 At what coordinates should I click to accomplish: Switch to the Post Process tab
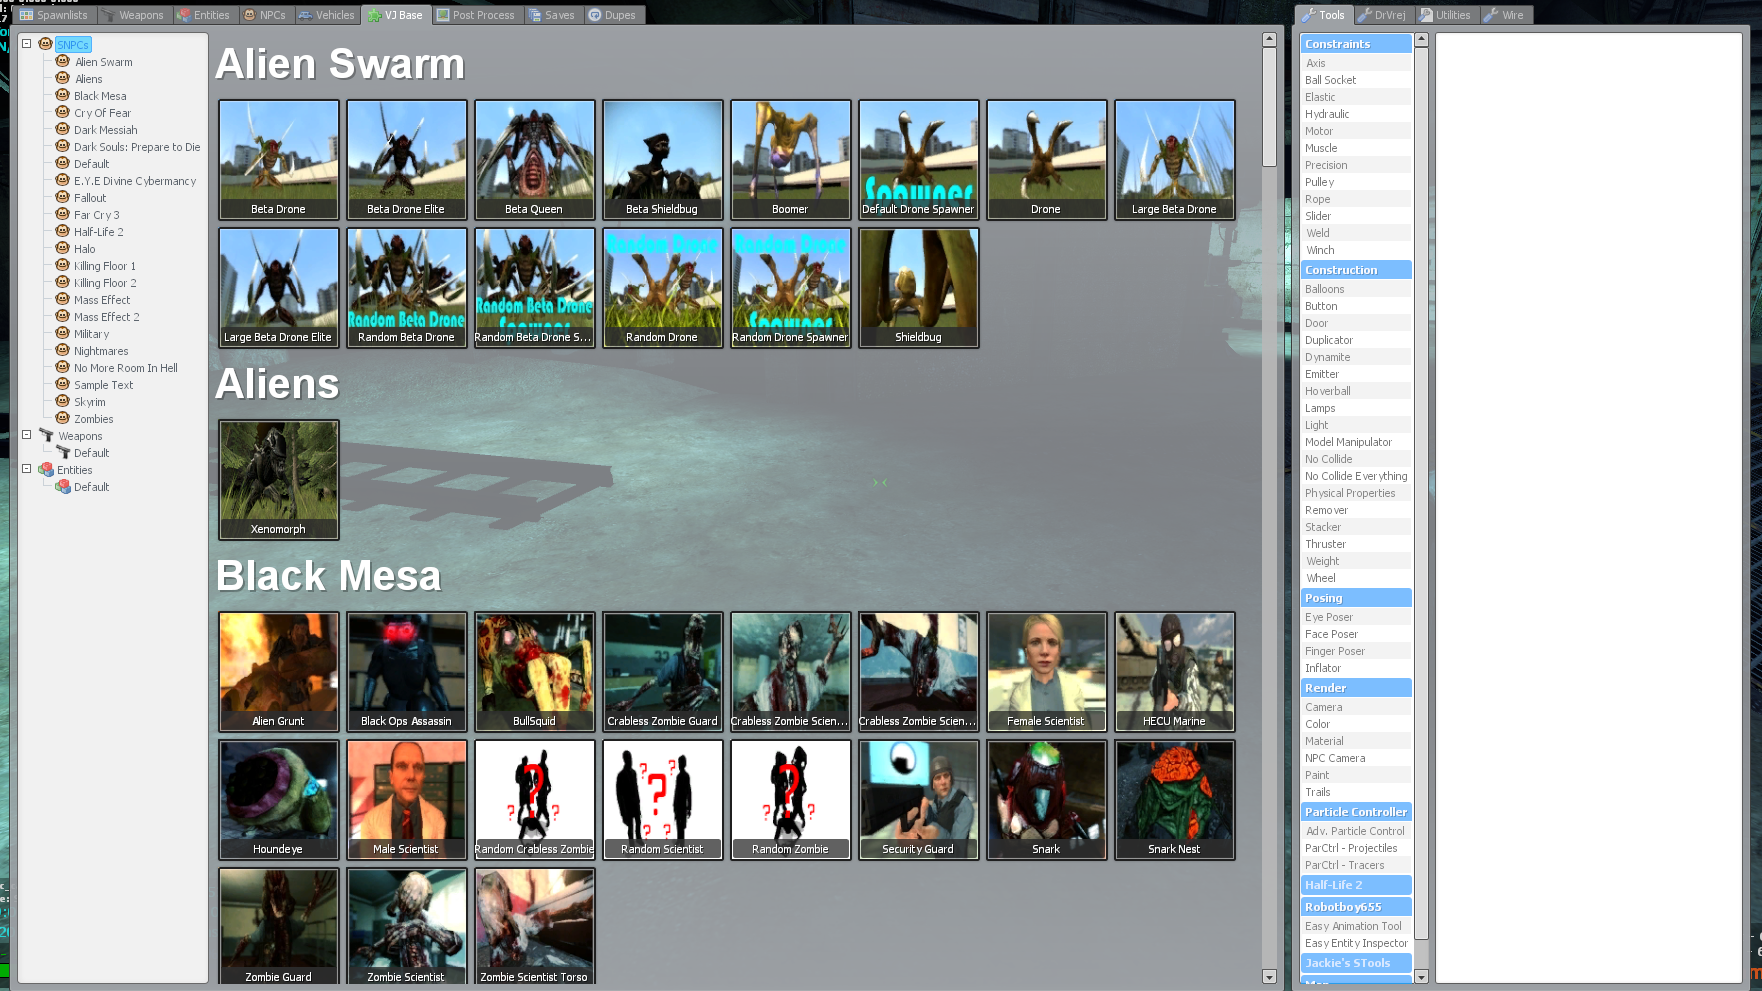[476, 15]
